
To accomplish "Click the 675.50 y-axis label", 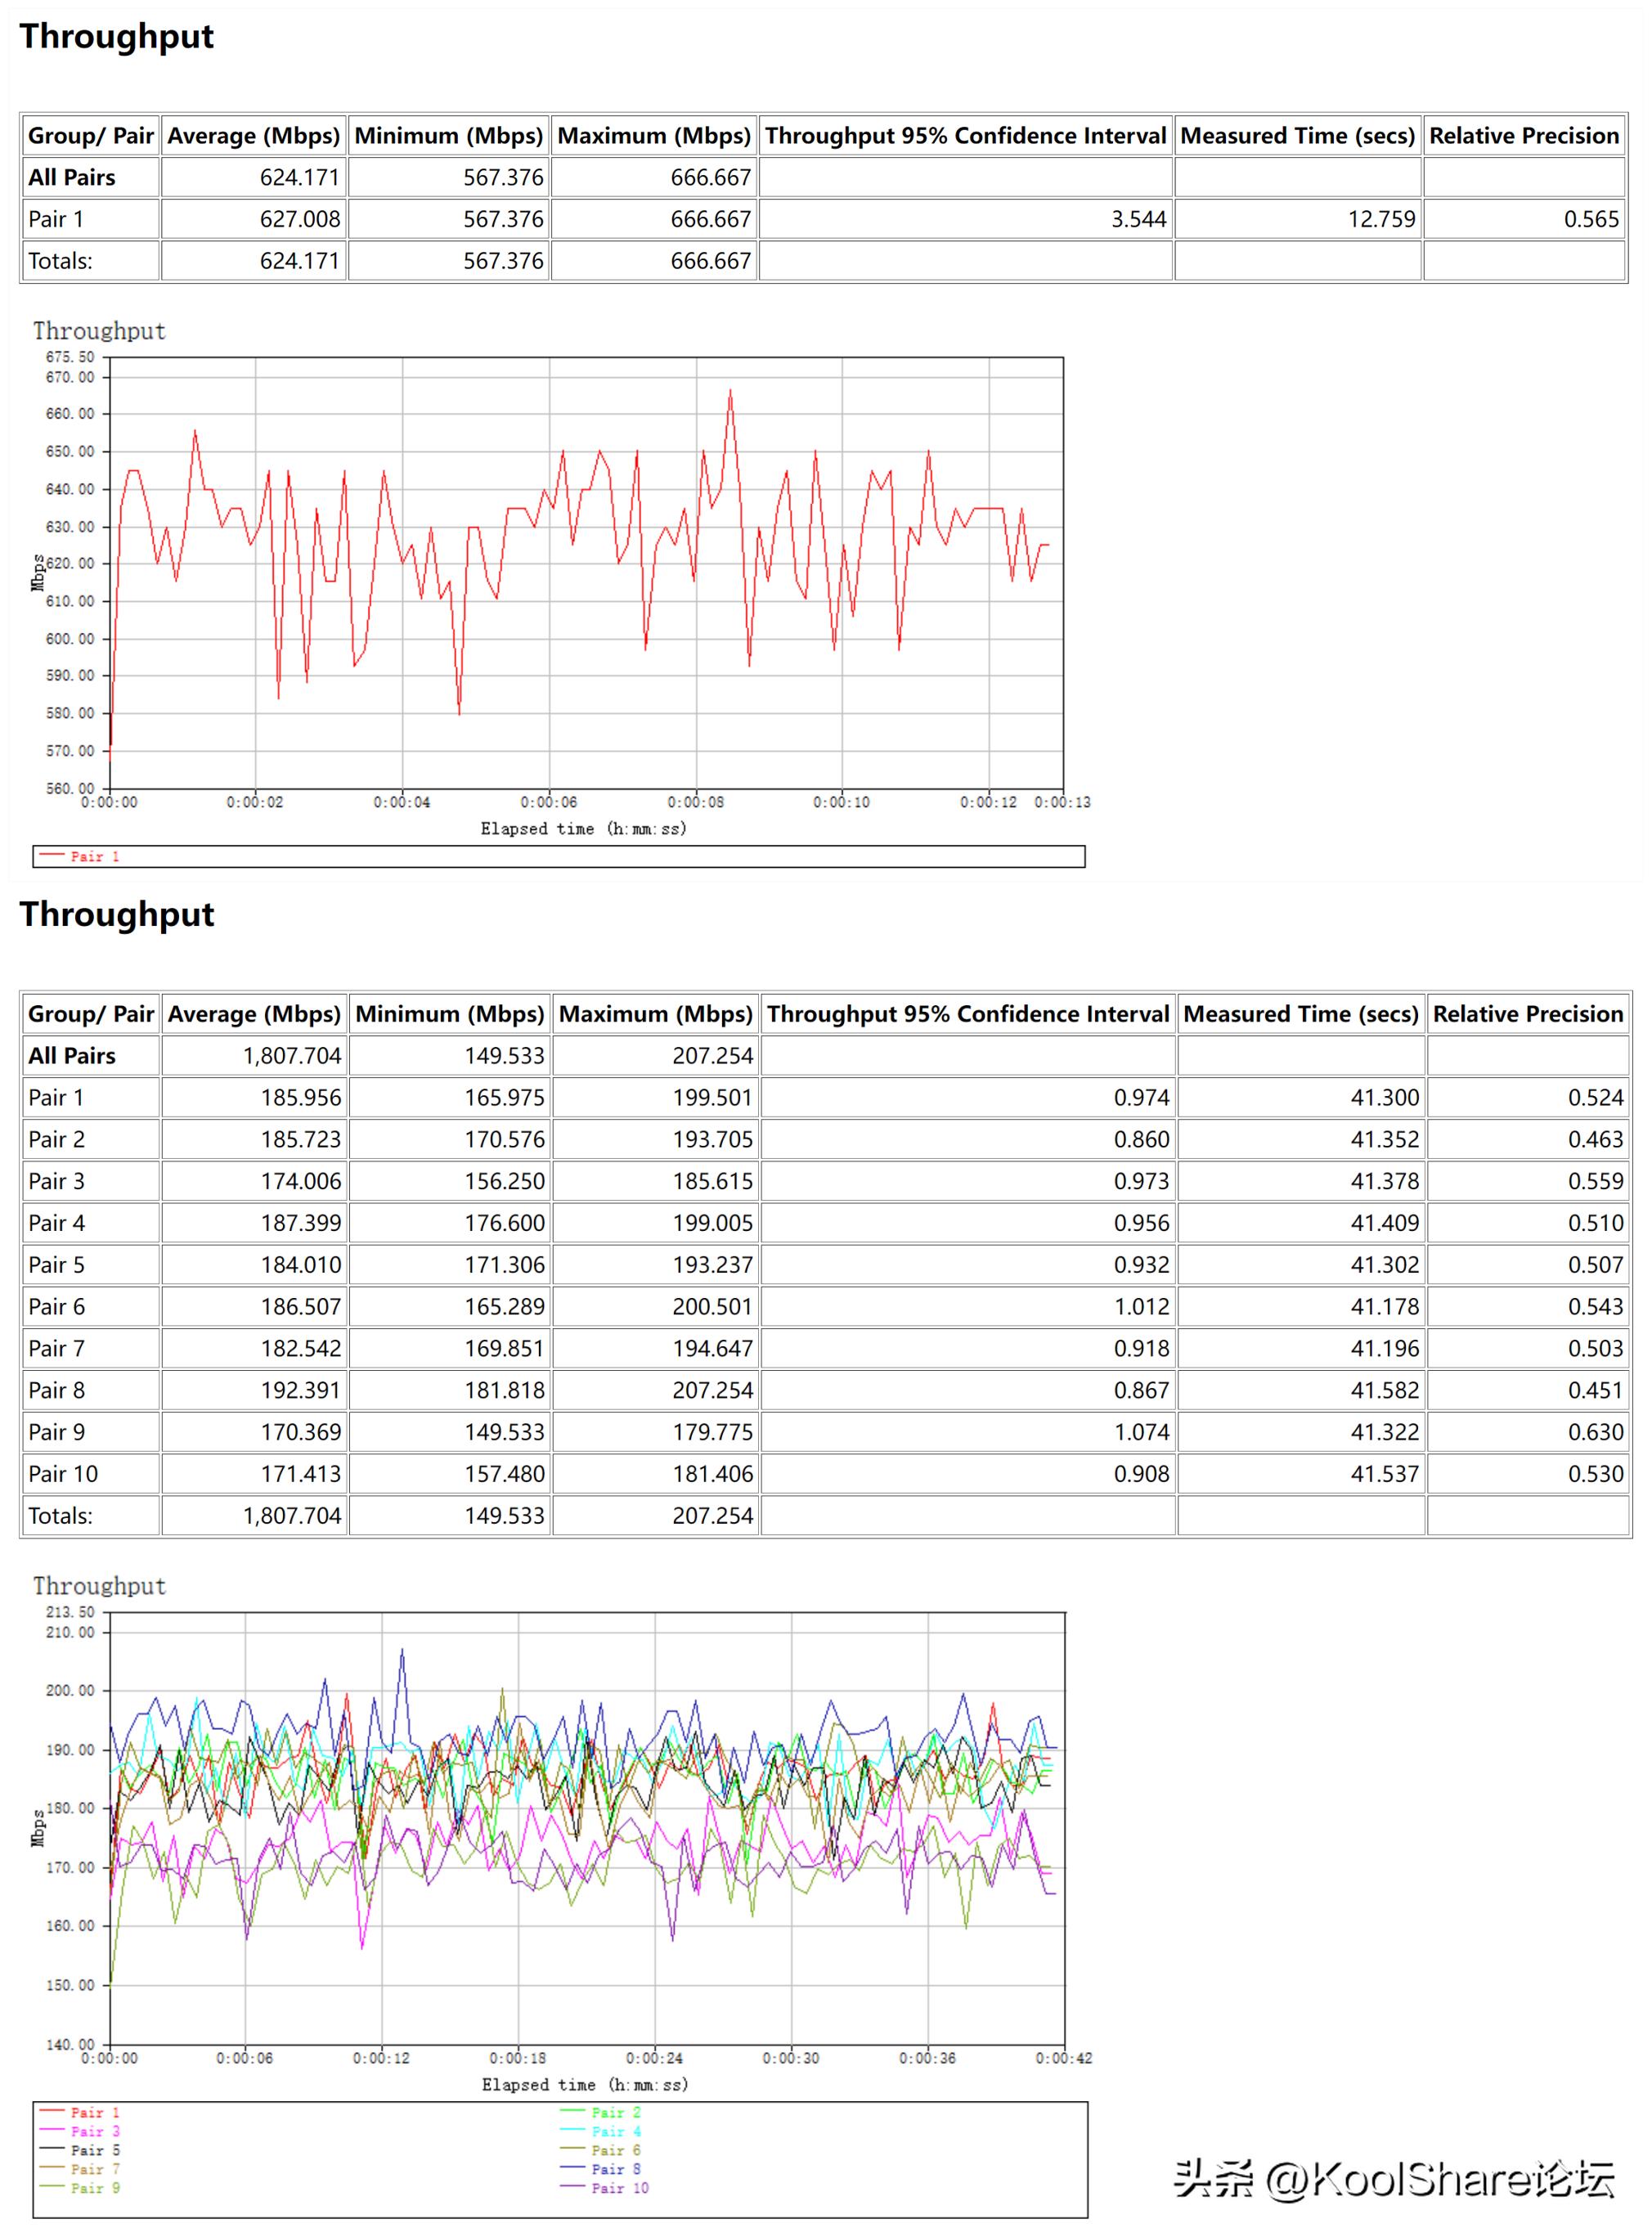I will coord(70,357).
